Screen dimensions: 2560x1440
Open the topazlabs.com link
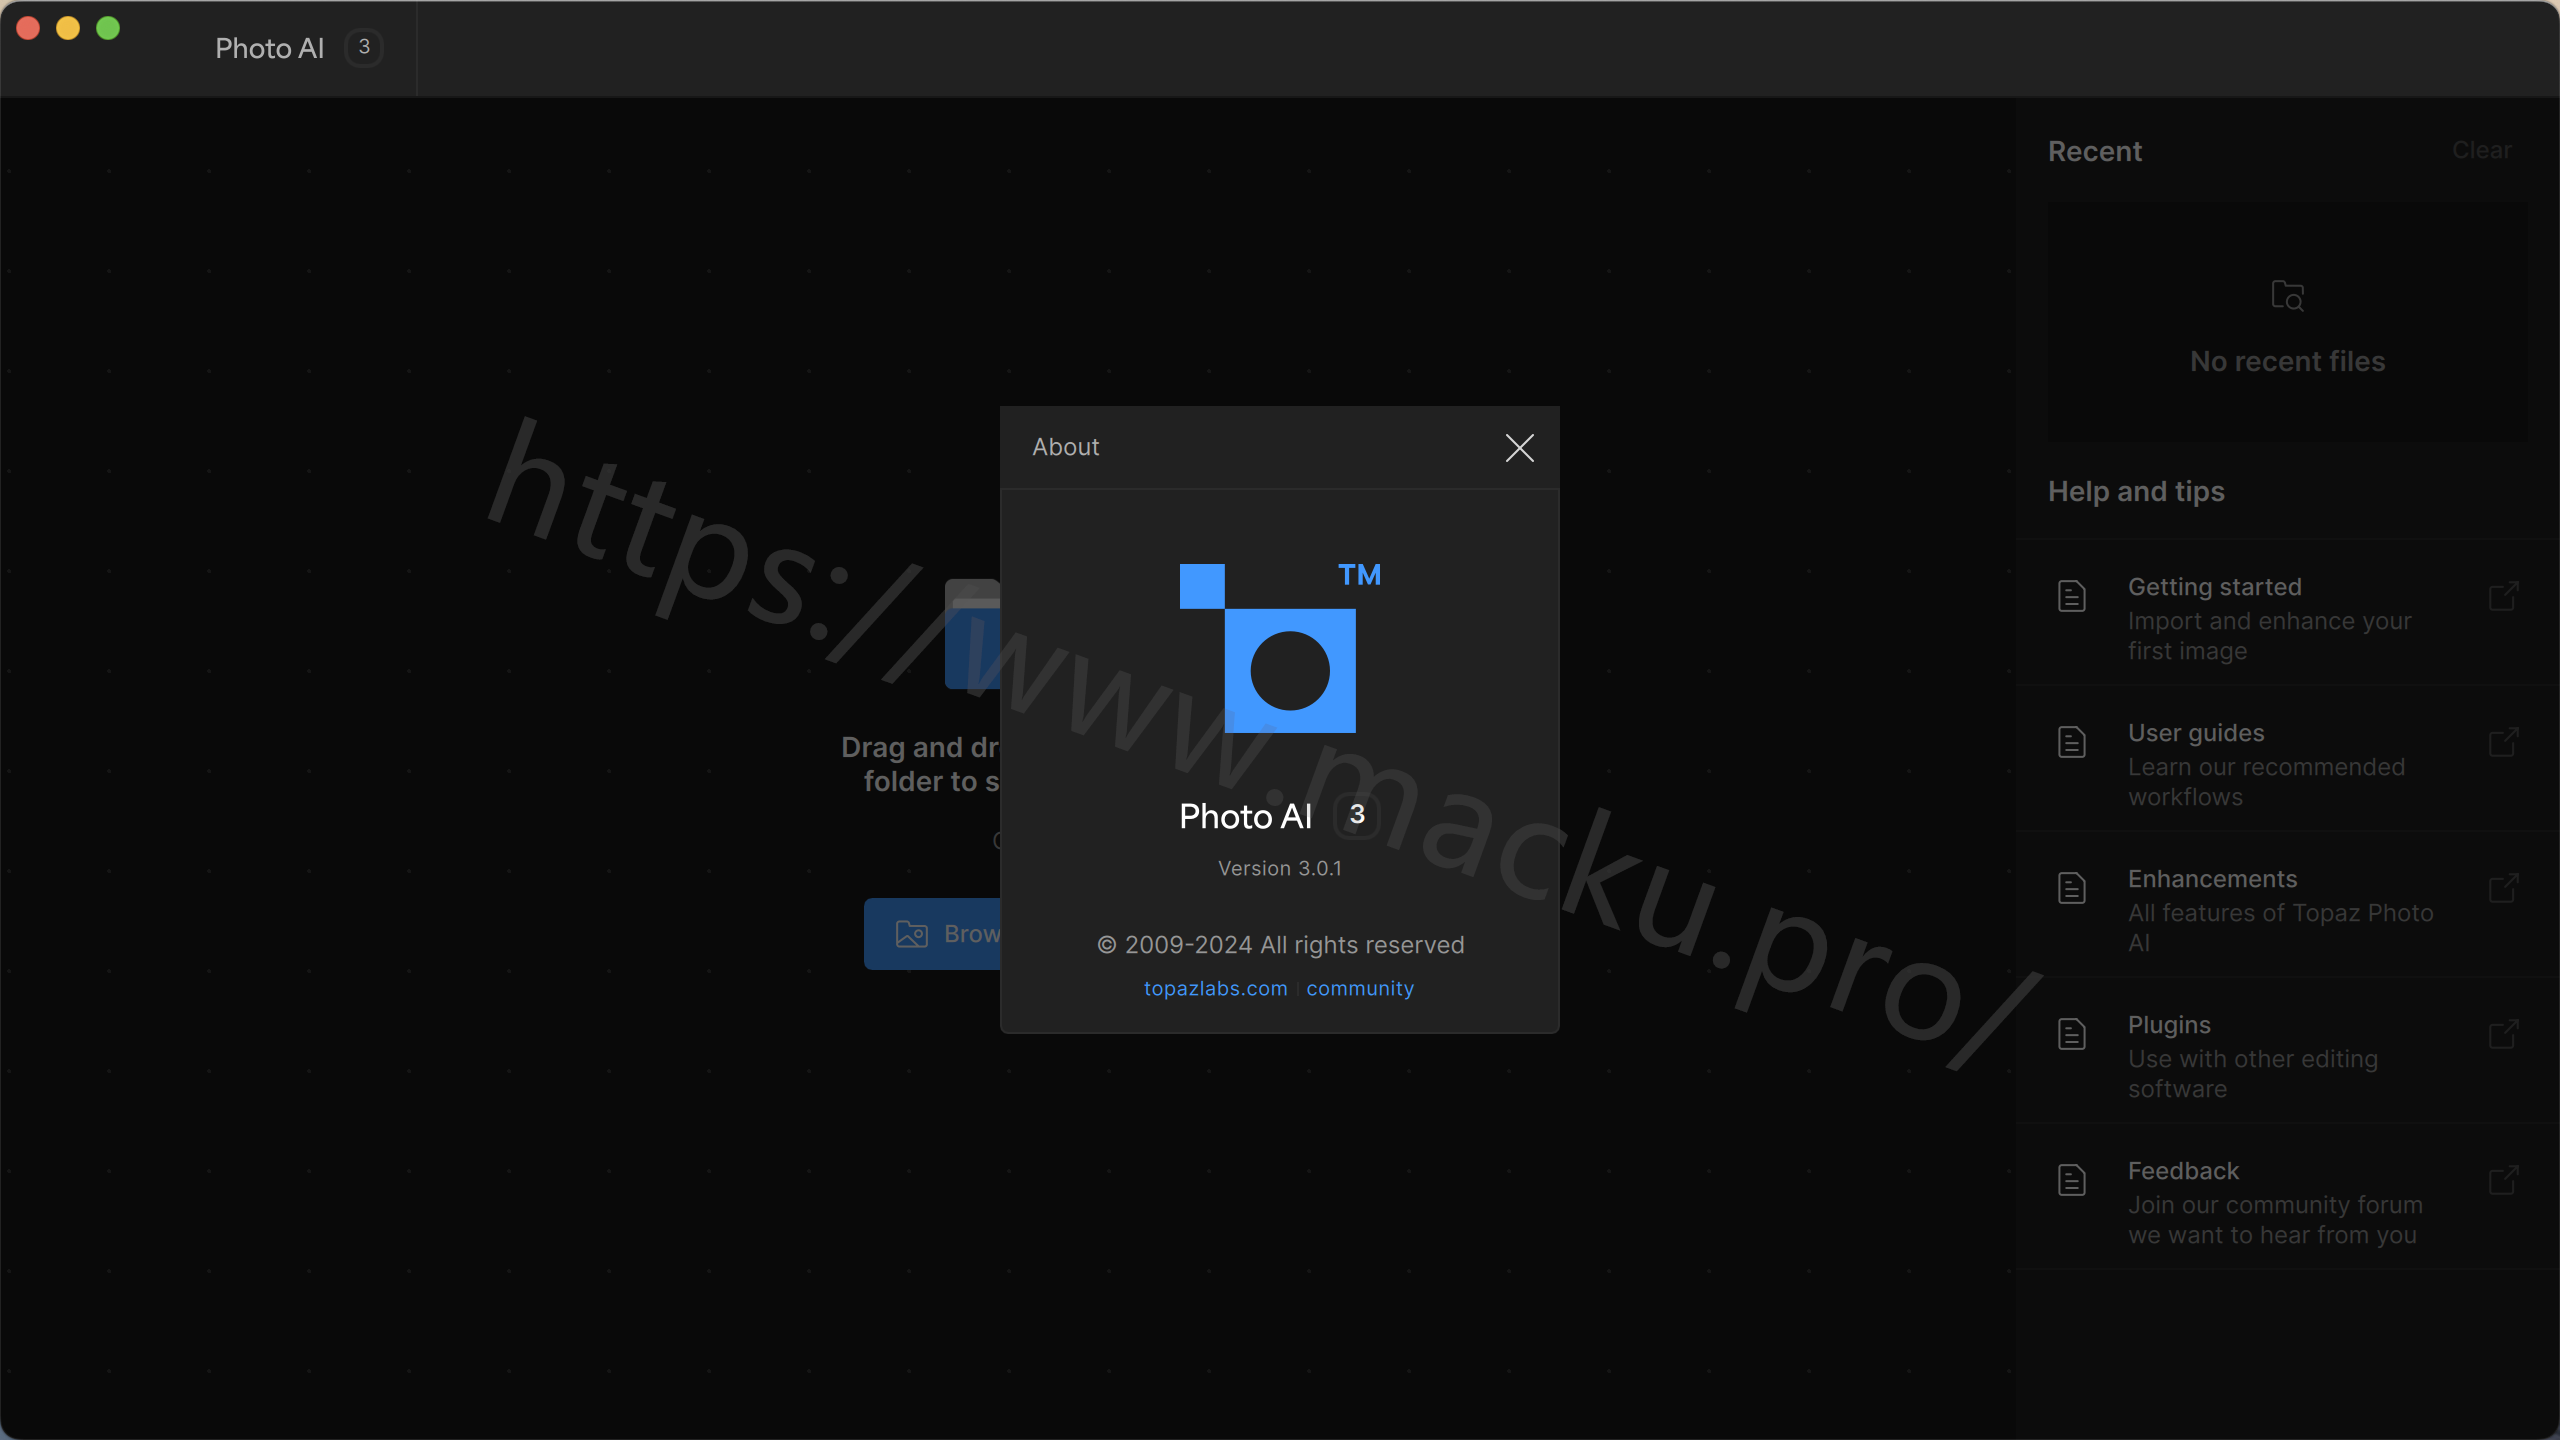[1215, 988]
